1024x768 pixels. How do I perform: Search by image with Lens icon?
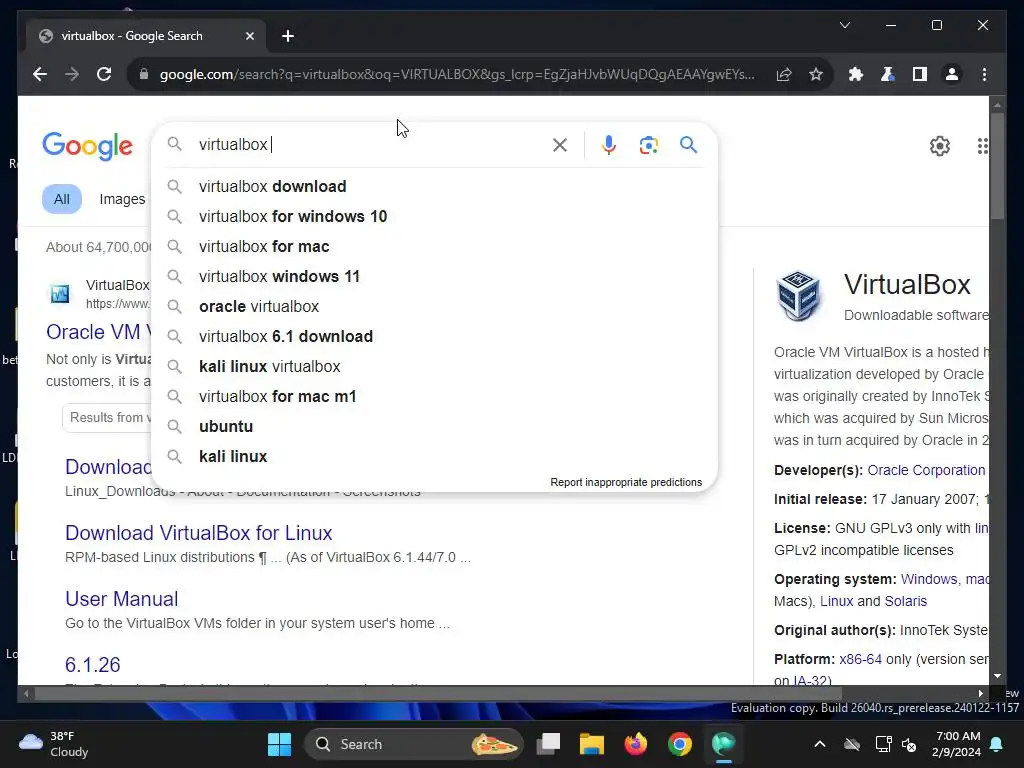tap(648, 145)
